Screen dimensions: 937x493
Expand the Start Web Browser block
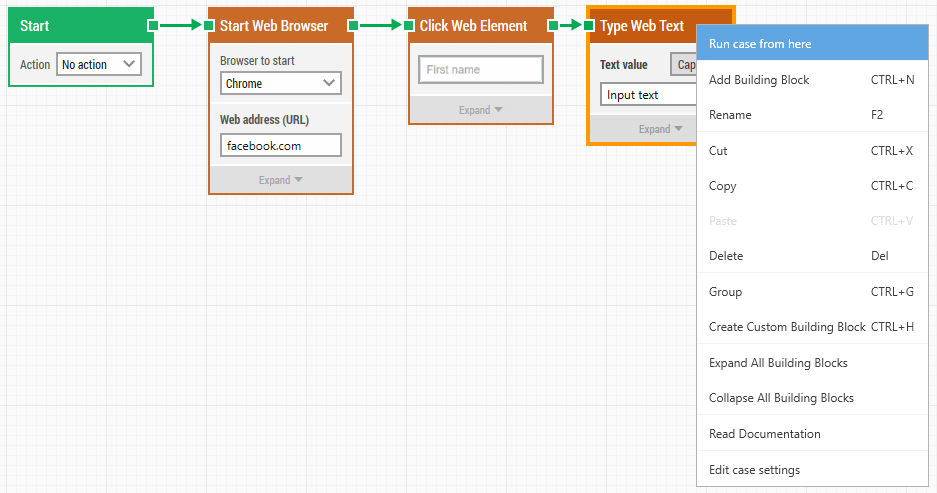[281, 180]
